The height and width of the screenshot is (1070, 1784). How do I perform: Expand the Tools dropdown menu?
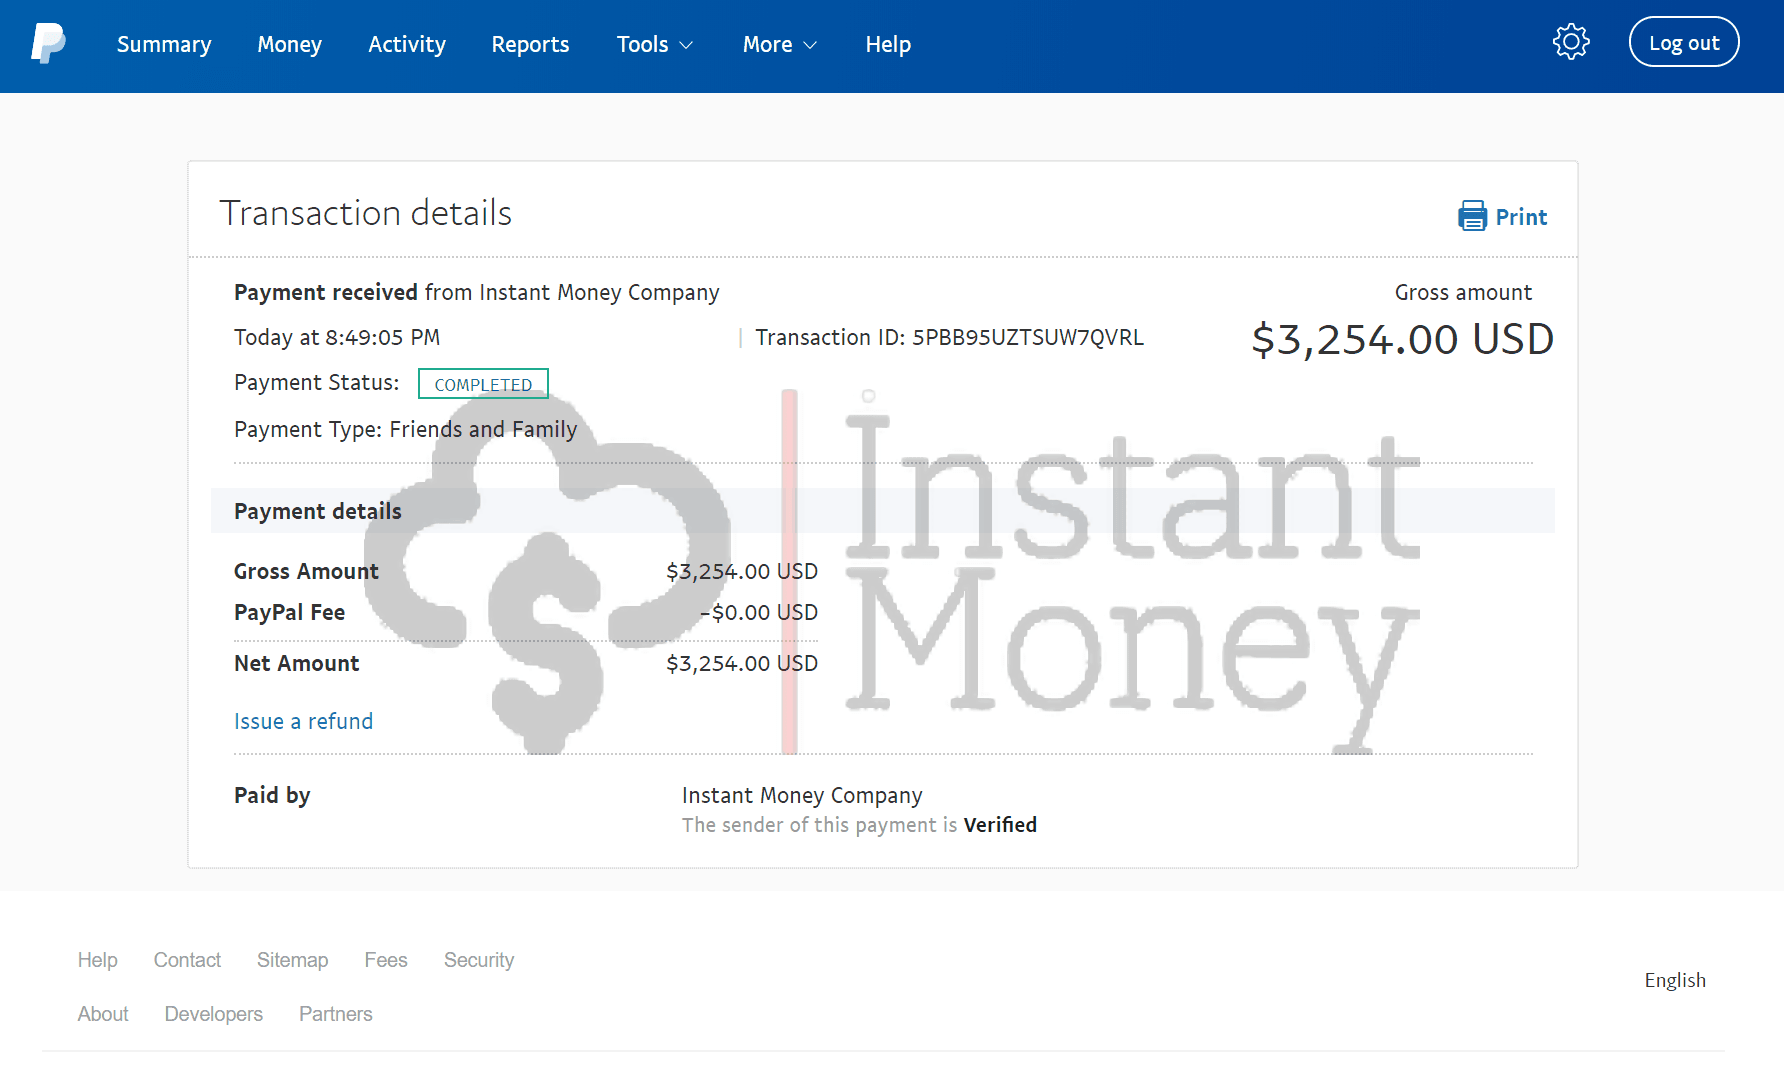pos(655,44)
